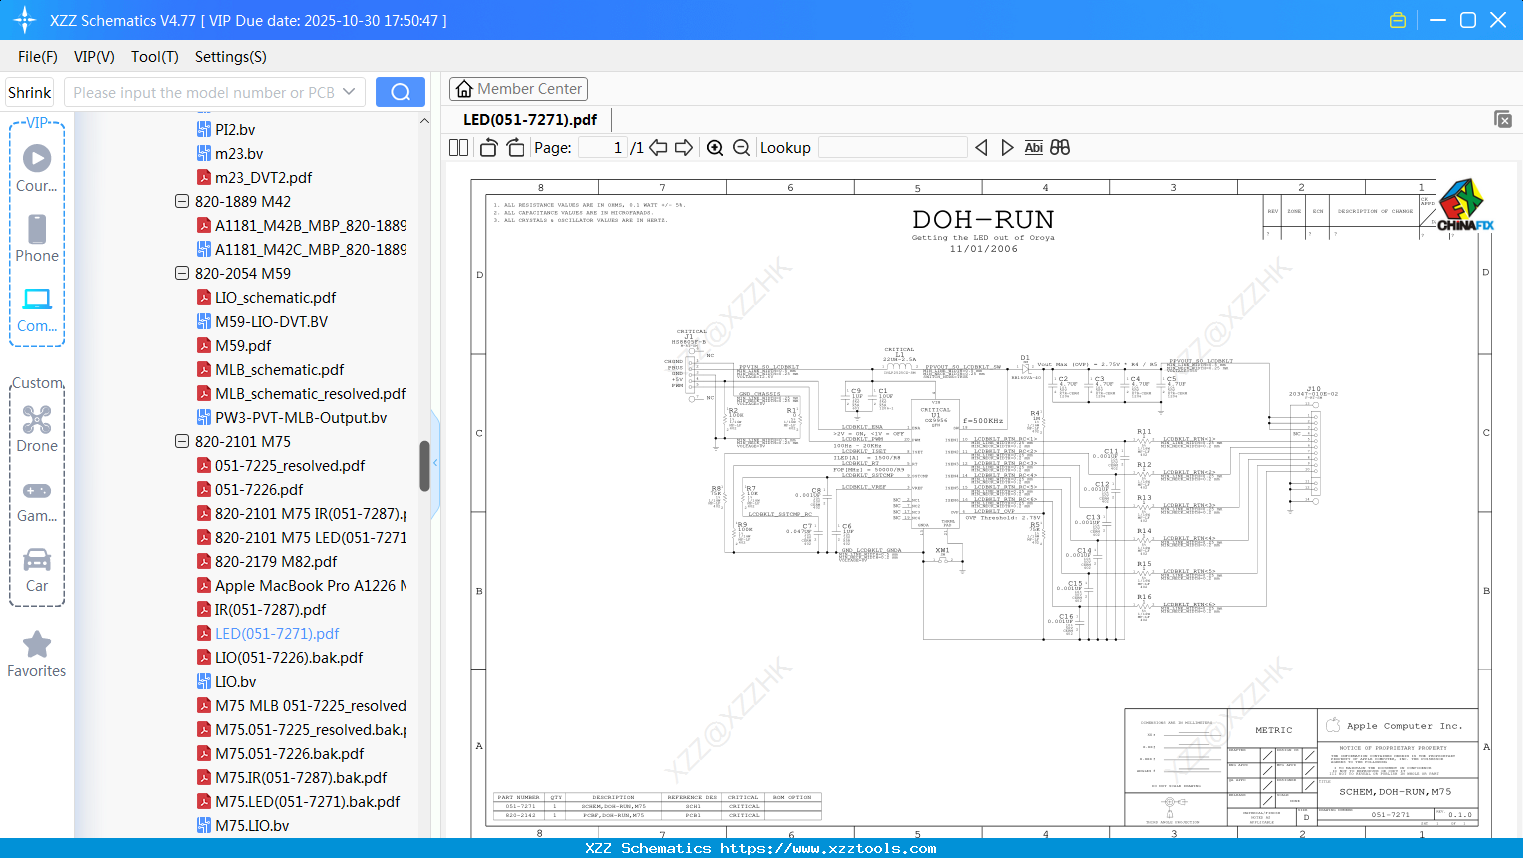Viewport: 1523px width, 858px height.
Task: Find previous Lookup match
Action: [981, 147]
